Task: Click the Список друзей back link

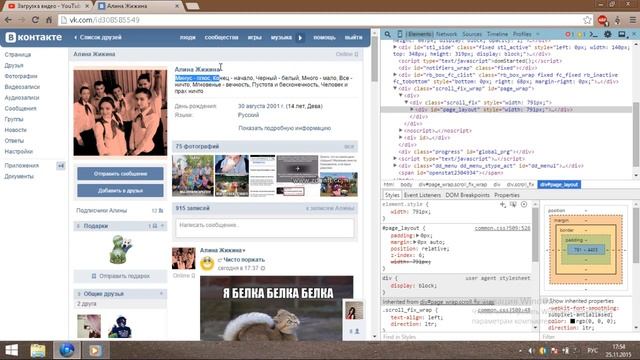Action: point(98,38)
